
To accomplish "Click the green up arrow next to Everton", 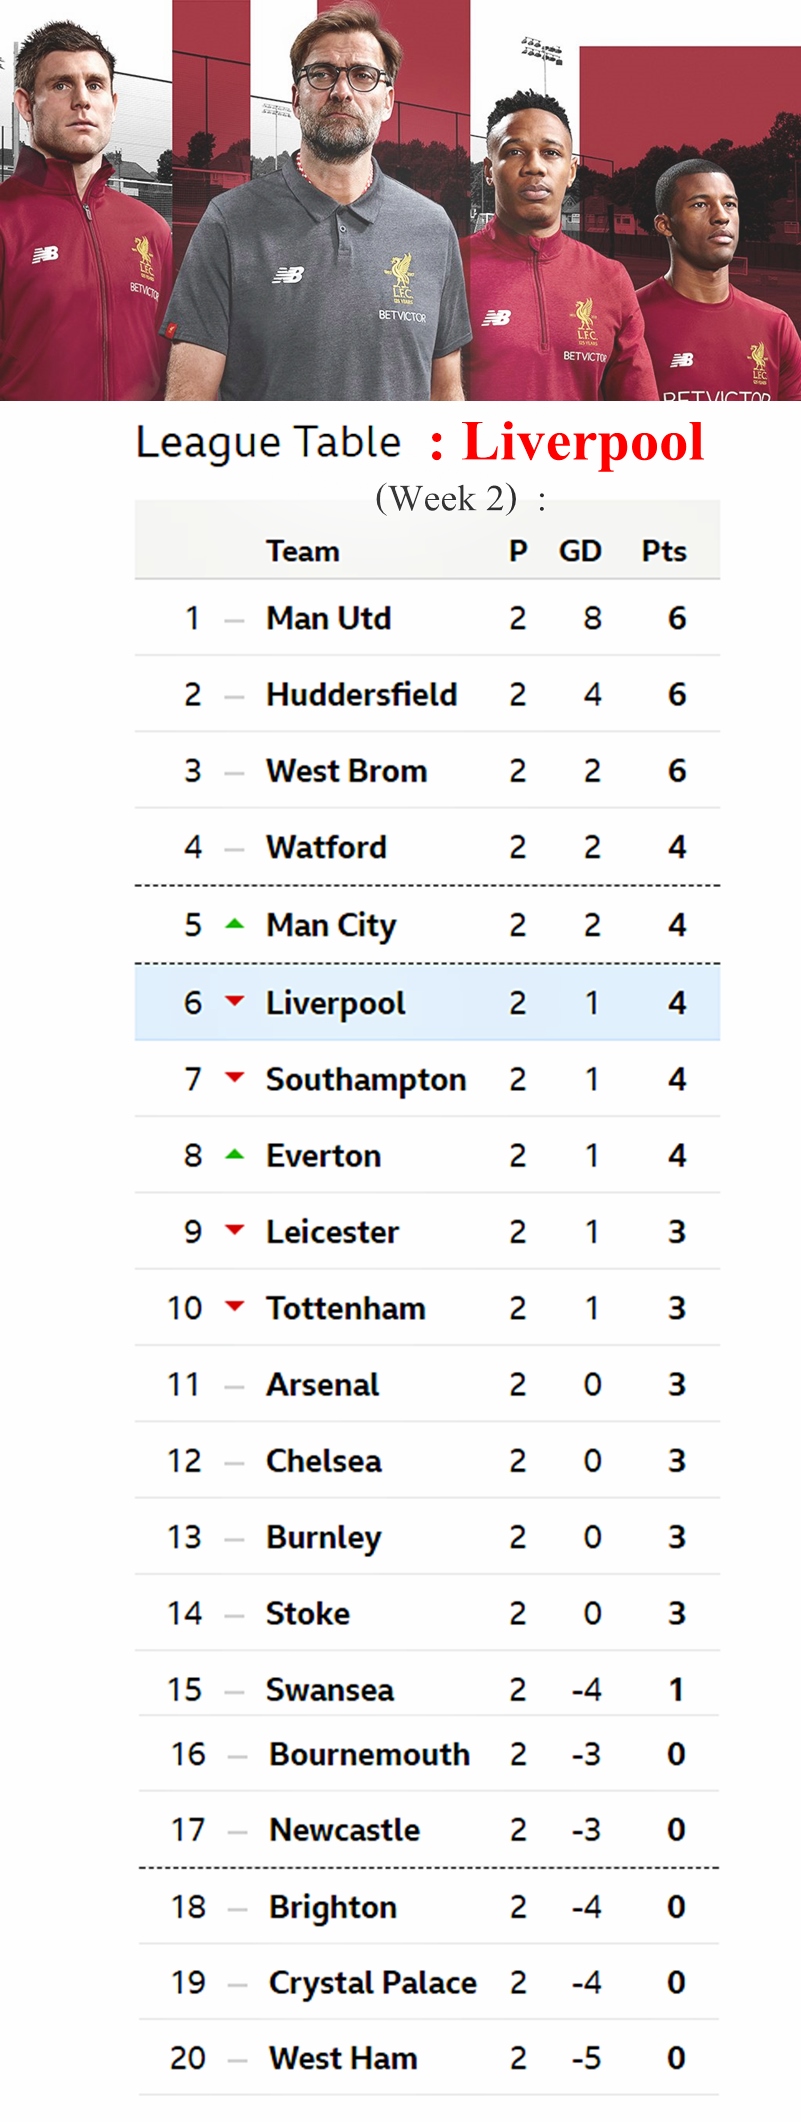I will coord(235,1154).
